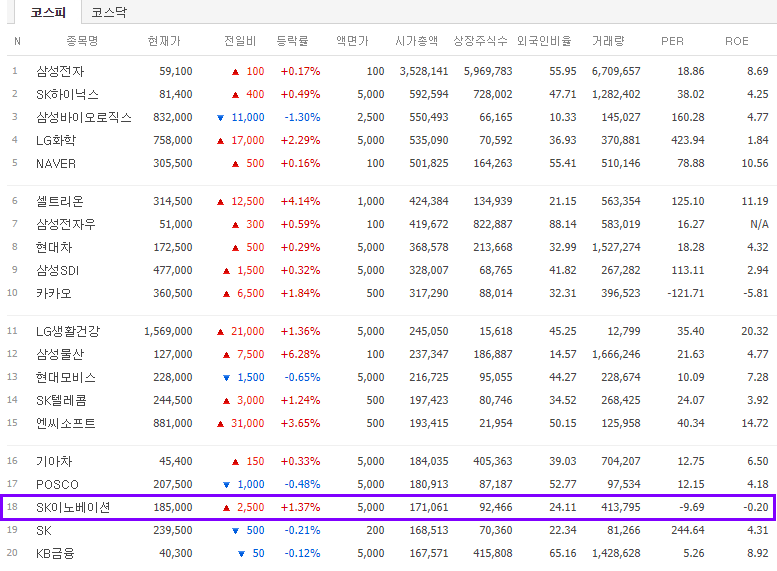Click KB금융 foreign ratio 65.16
The height and width of the screenshot is (571, 777).
pyautogui.click(x=562, y=553)
